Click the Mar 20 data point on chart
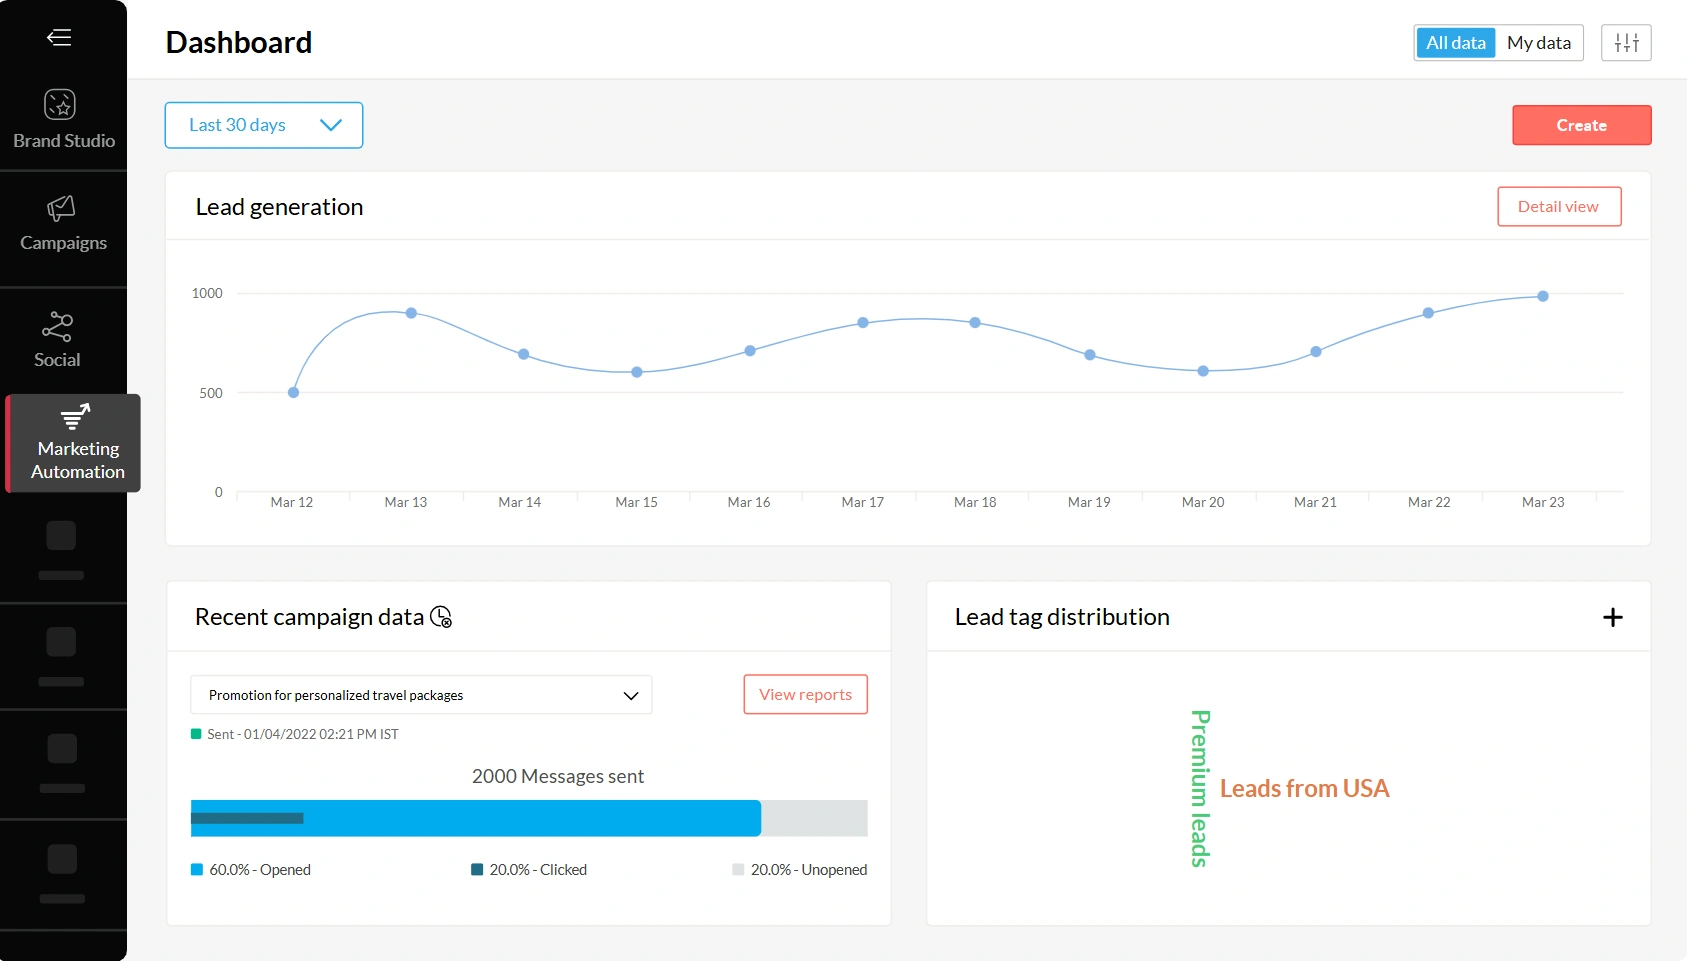The width and height of the screenshot is (1687, 961). point(1203,371)
